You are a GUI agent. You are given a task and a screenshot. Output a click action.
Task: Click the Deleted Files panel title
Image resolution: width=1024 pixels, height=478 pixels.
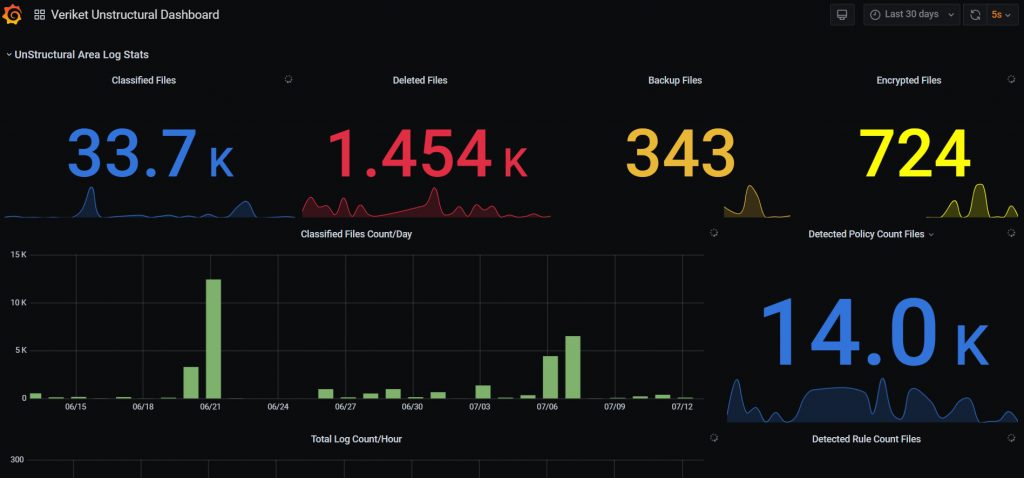(420, 80)
